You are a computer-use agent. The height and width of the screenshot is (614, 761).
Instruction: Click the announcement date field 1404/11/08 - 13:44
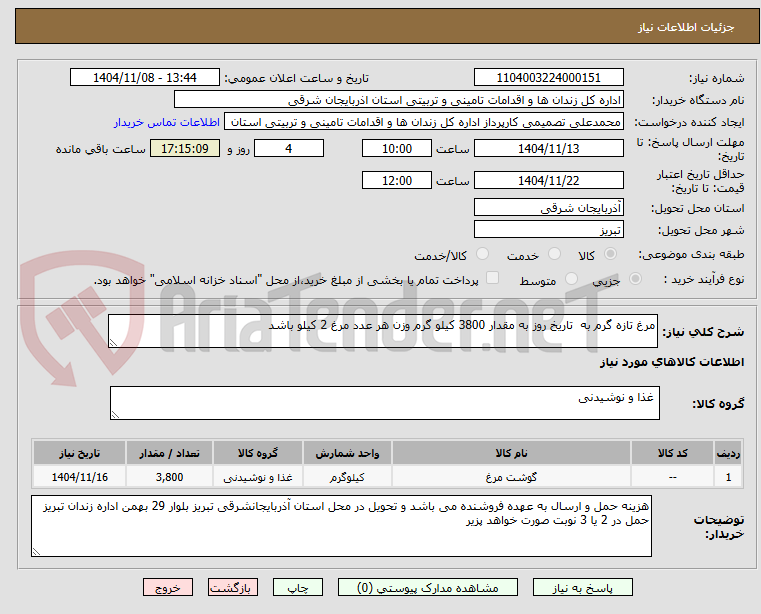pyautogui.click(x=145, y=78)
